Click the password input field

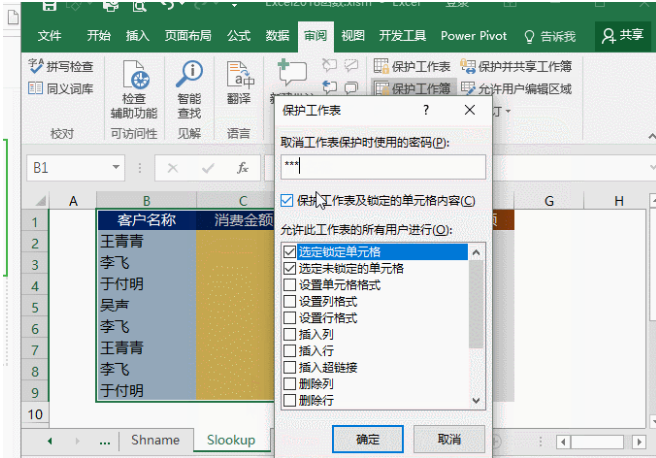click(383, 167)
